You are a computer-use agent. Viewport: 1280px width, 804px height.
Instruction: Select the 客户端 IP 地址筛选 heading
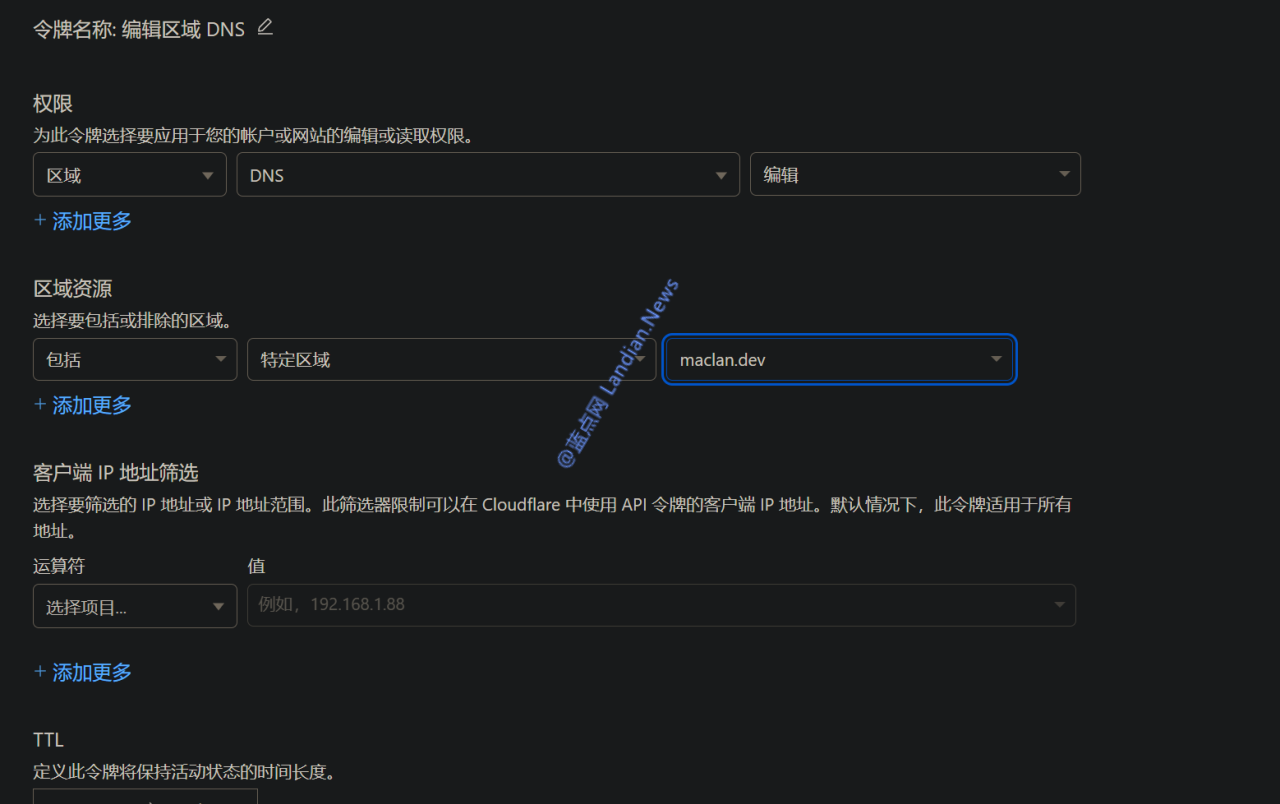click(116, 473)
